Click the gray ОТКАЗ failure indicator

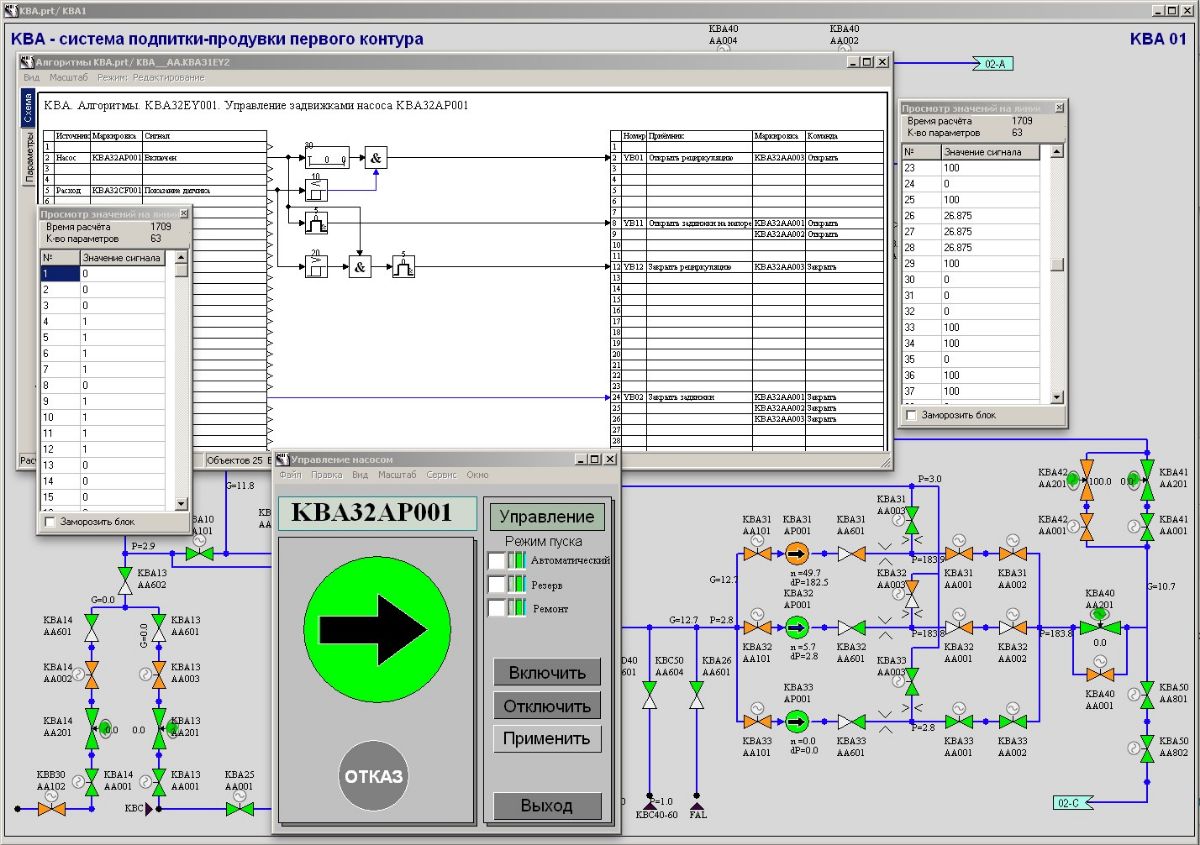coord(374,776)
